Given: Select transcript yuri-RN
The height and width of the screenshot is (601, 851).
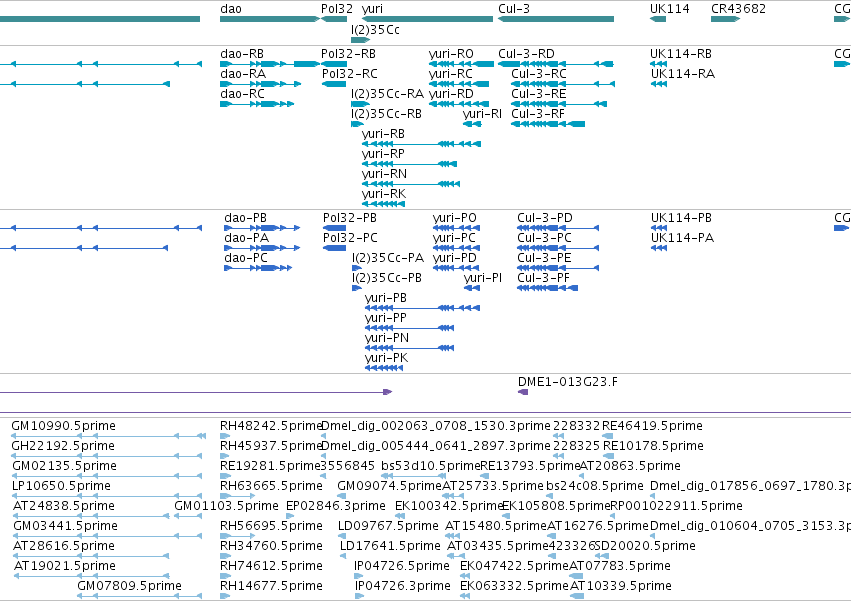Looking at the screenshot, I should pos(384,174).
